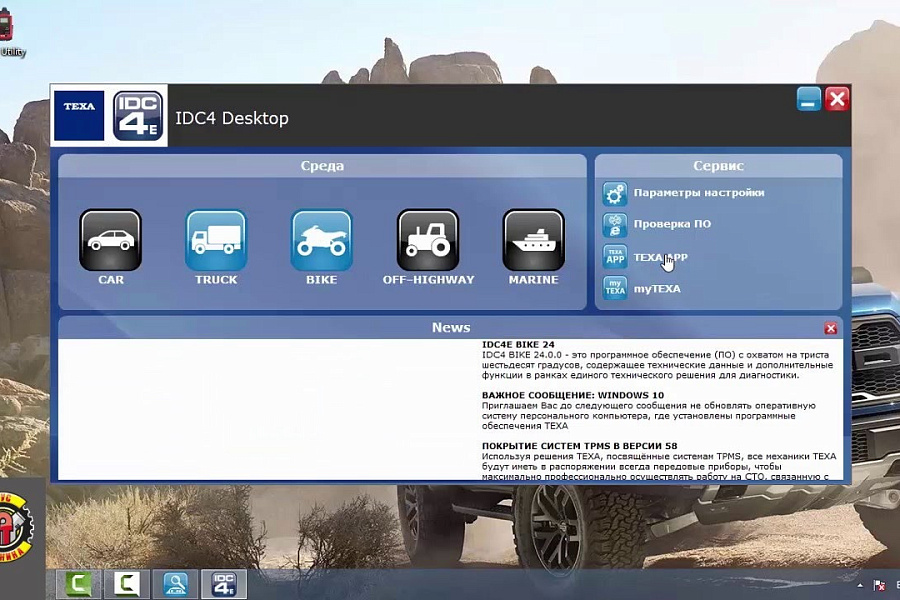This screenshot has width=900, height=600.
Task: Minimize the IDC4 Desktop window
Action: pos(809,99)
